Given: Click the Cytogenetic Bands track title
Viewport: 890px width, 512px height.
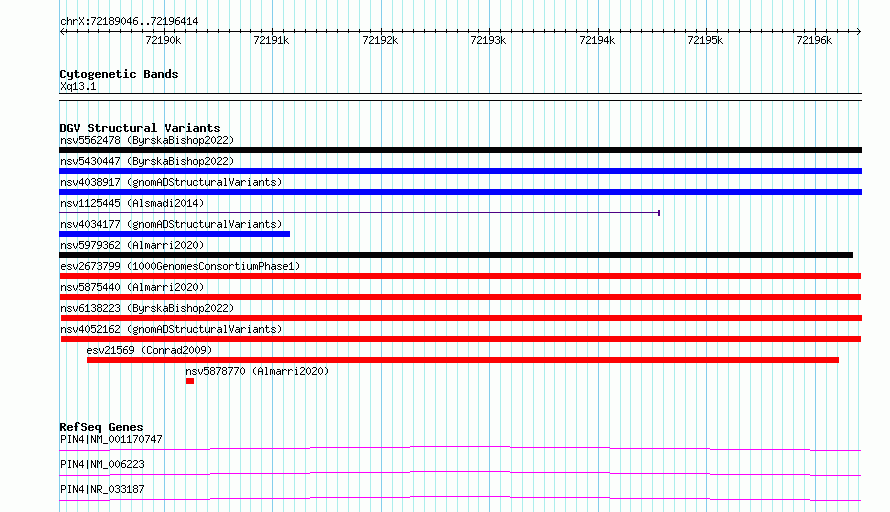Looking at the screenshot, I should point(119,74).
